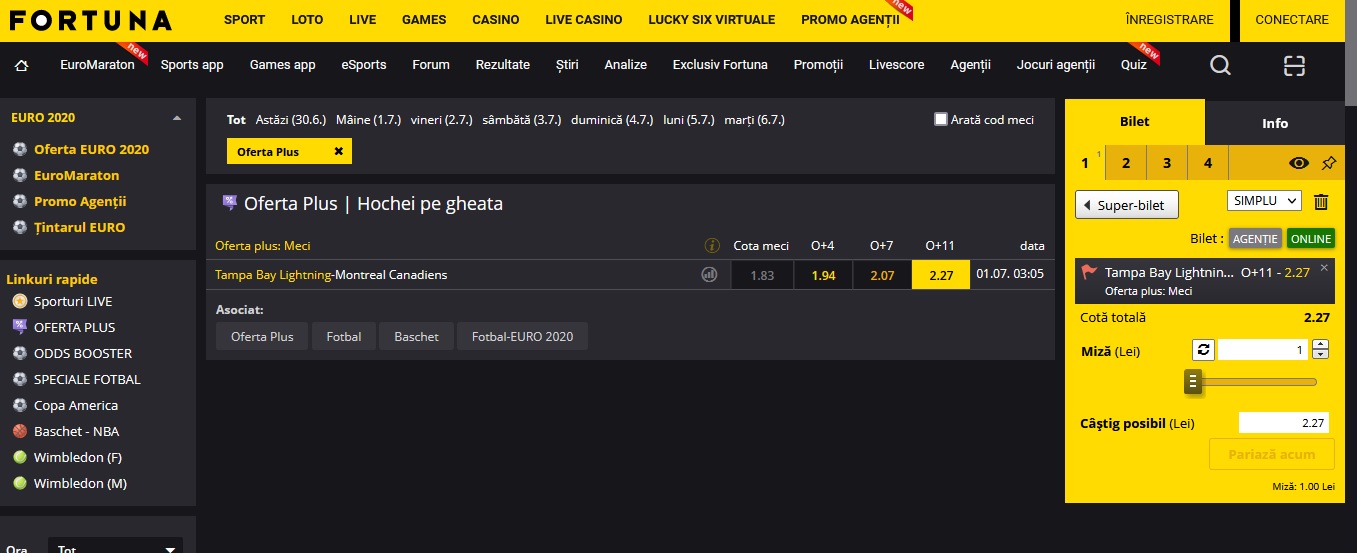Open match statistics bar-chart icon

click(709, 275)
